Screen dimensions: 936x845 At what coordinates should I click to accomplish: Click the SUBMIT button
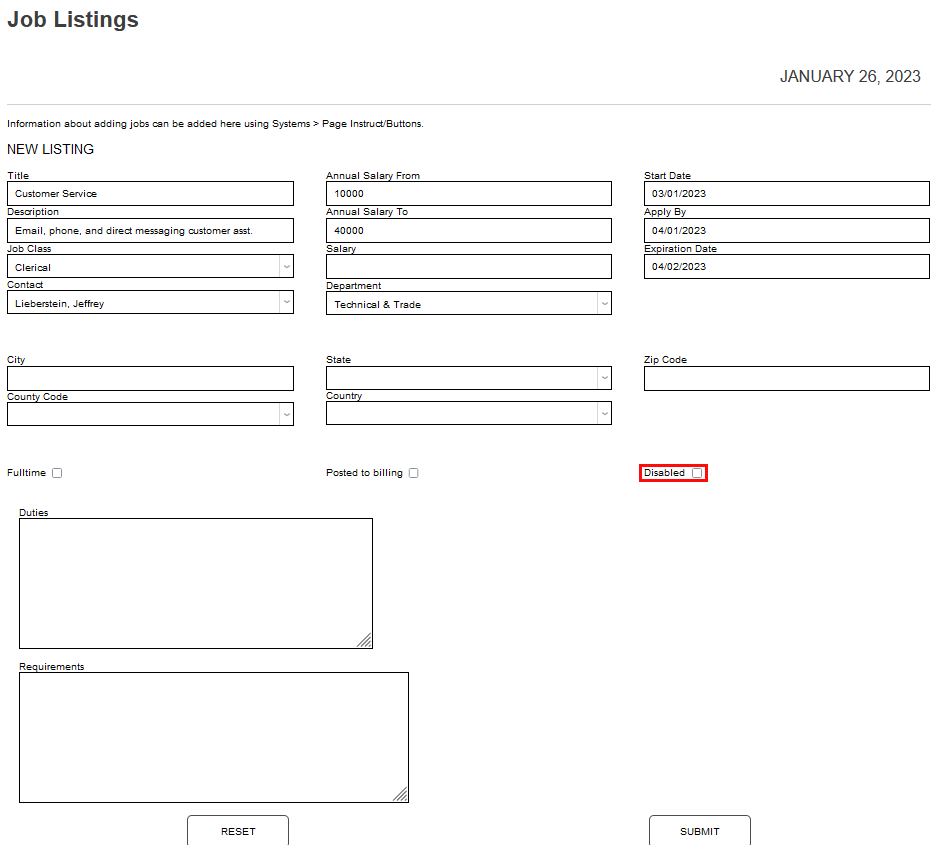point(699,831)
